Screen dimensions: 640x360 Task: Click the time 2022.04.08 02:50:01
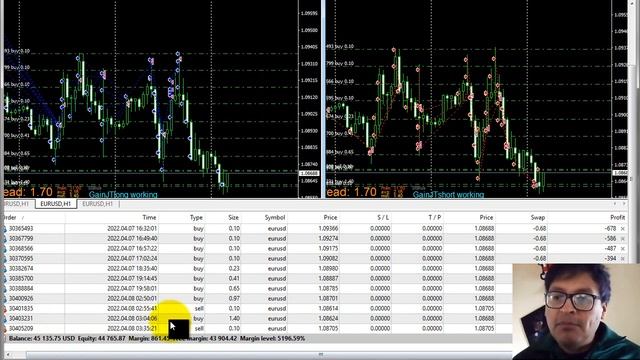tap(132, 298)
